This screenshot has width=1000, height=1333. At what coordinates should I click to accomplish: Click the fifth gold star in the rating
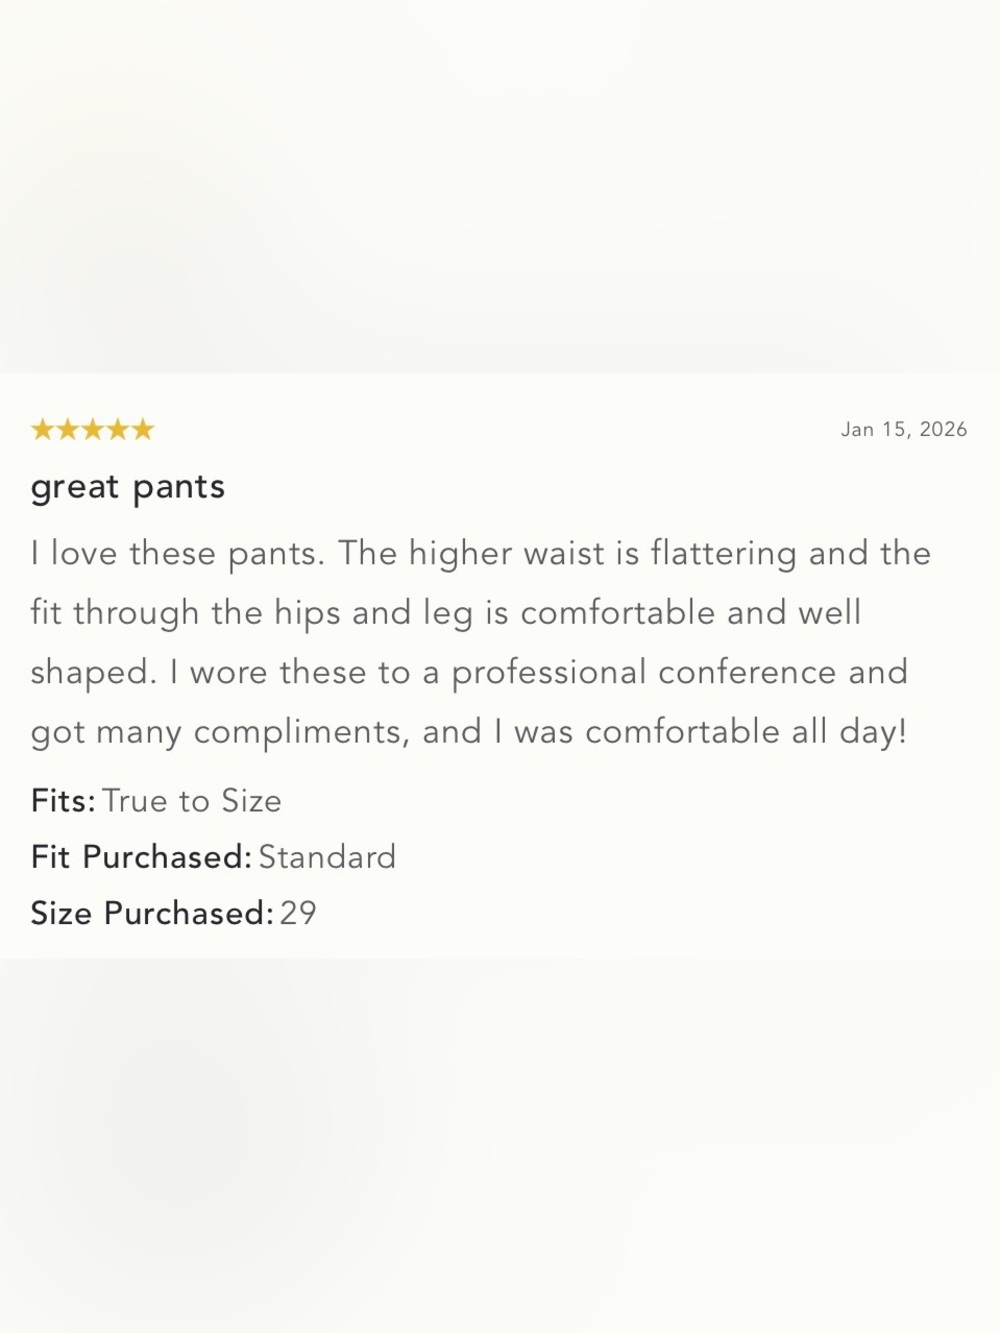143,430
